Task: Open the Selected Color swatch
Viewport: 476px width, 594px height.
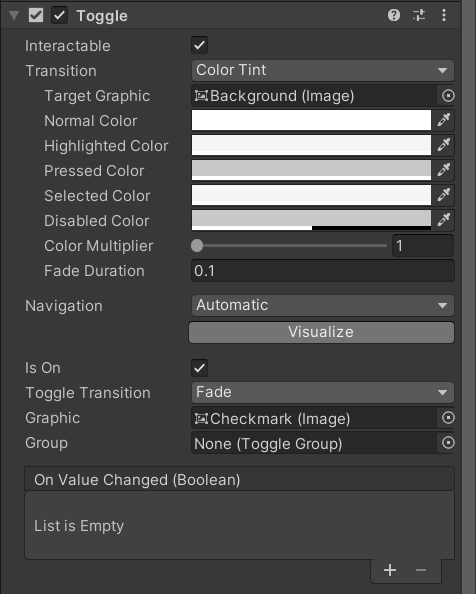Action: [x=311, y=195]
